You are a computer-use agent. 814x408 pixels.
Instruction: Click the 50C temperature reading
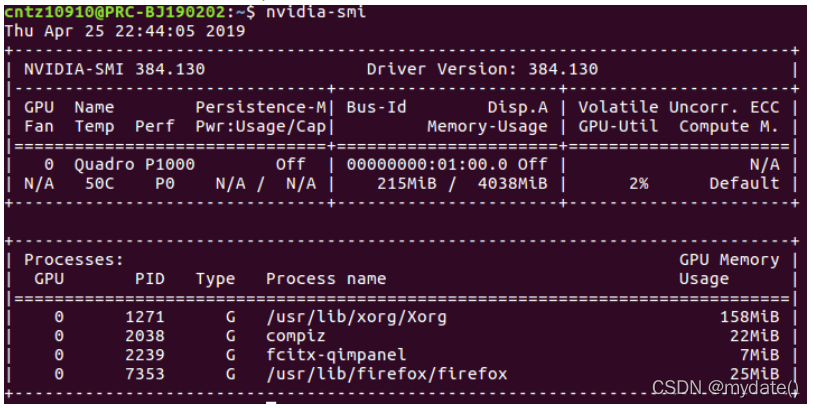[99, 184]
